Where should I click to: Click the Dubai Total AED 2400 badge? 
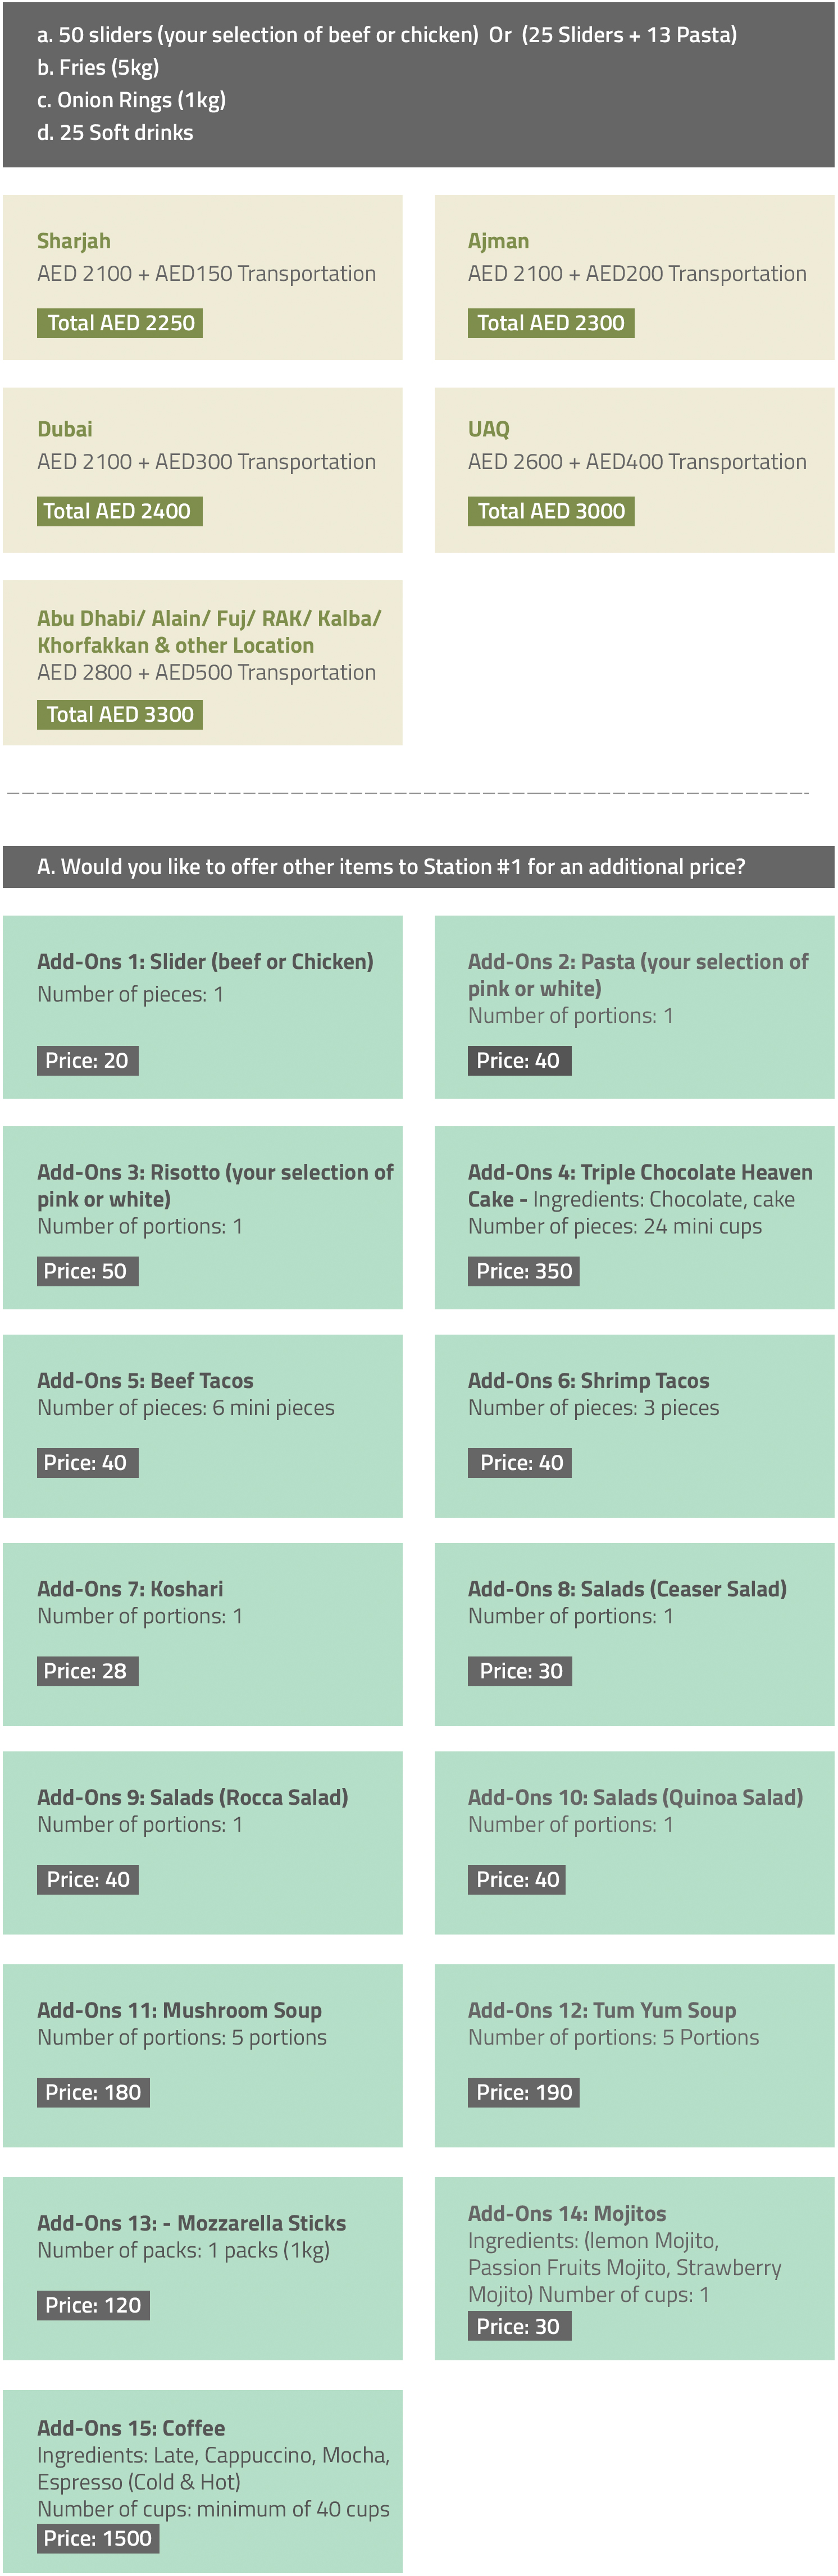point(120,511)
